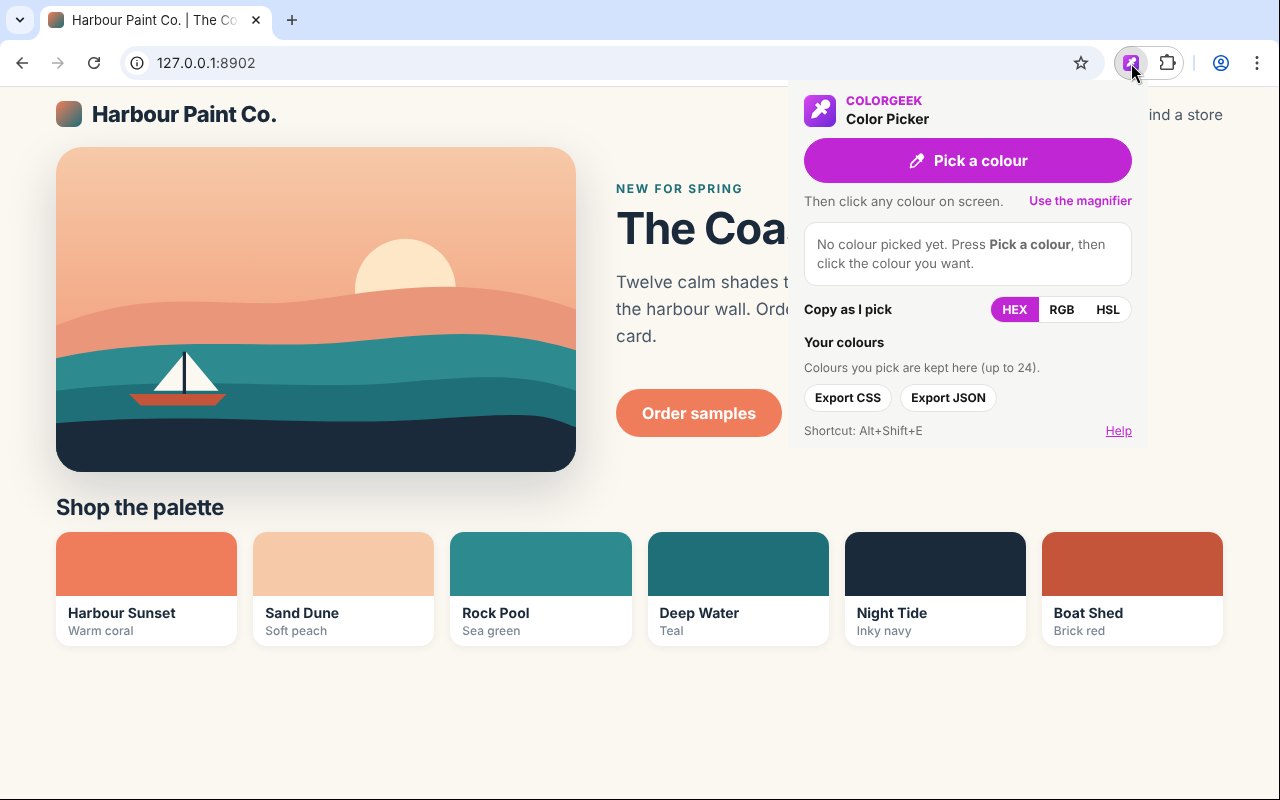Screen dimensions: 1280x800
Task: Click the Shortcut: Alt+Shift+E text
Action: [863, 431]
